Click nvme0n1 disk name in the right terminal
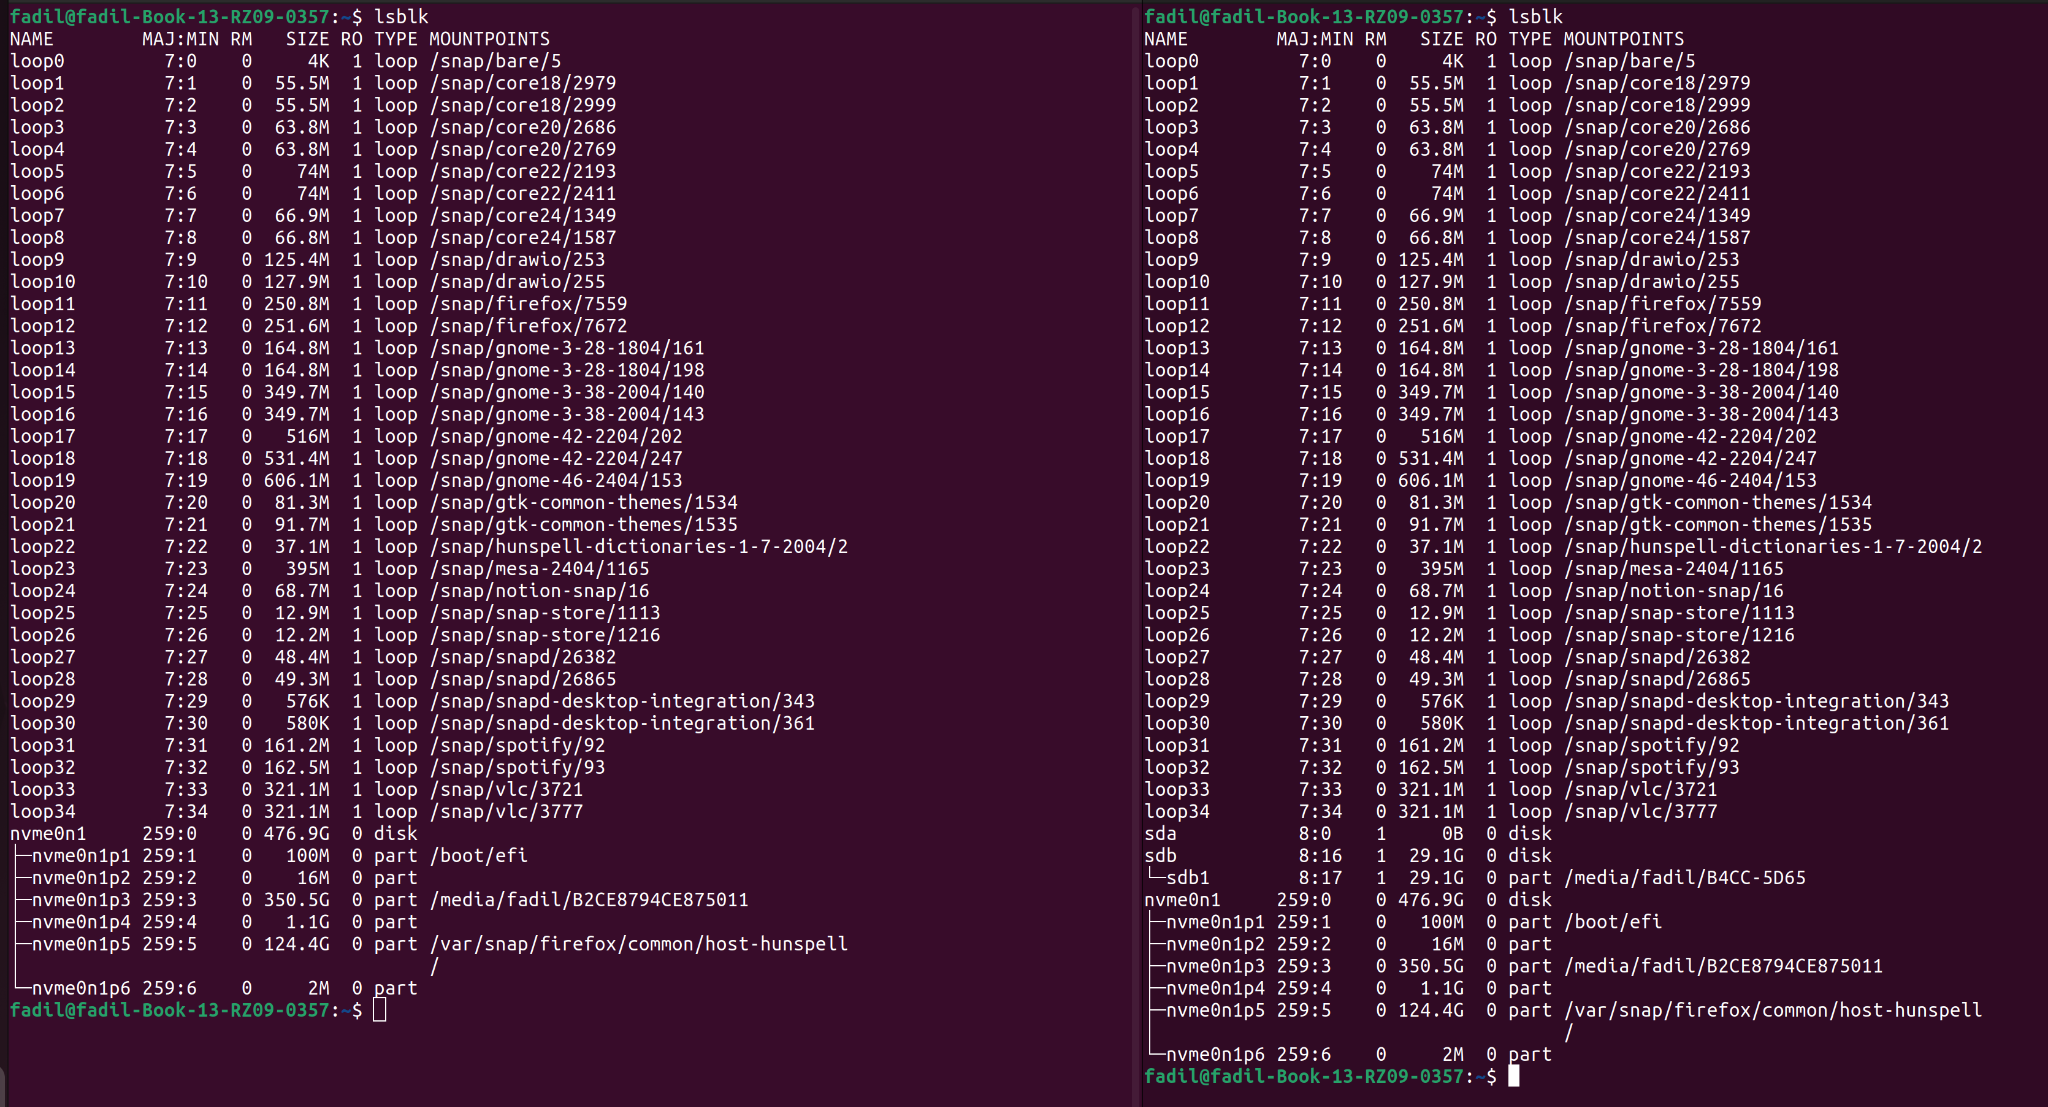Image resolution: width=2048 pixels, height=1107 pixels. pyautogui.click(x=1182, y=900)
